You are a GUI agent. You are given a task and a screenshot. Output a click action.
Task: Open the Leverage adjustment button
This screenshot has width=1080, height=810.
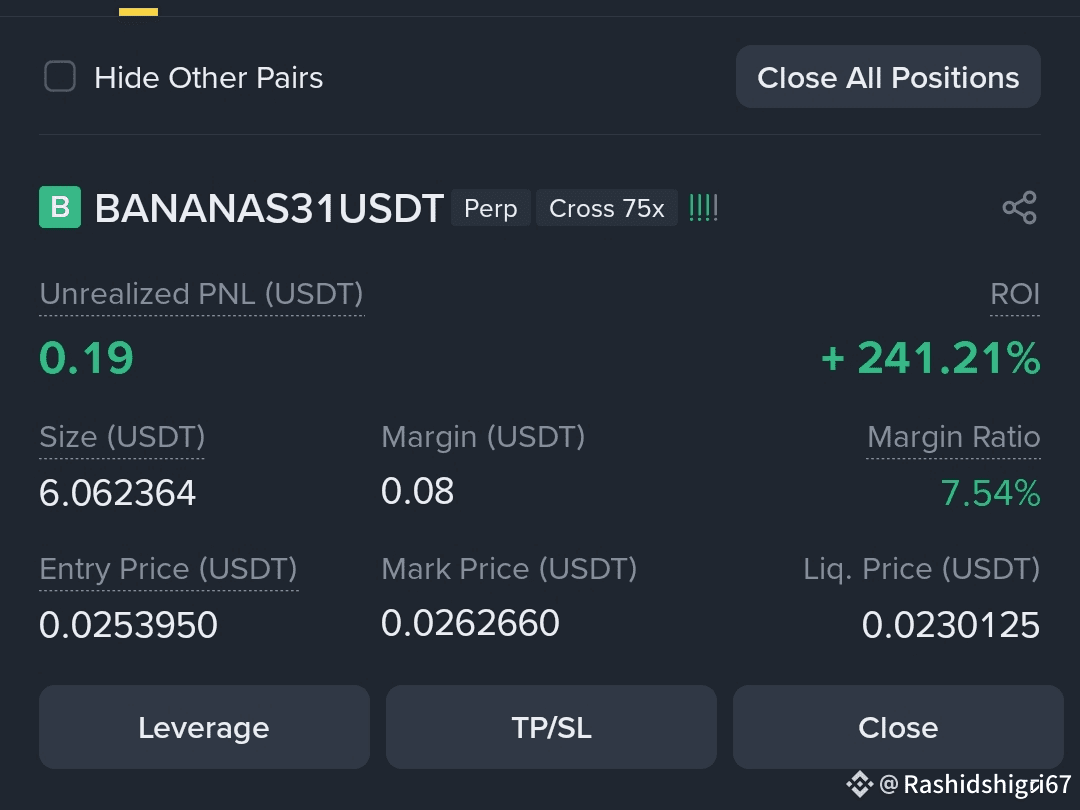click(x=204, y=727)
